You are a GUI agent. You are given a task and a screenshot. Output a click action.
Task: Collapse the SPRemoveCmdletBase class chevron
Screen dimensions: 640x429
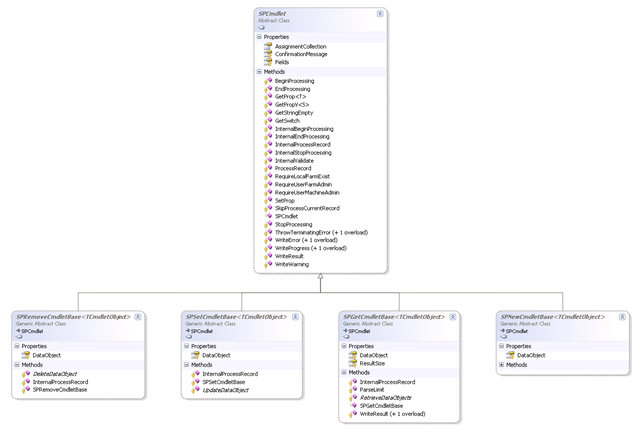coord(138,317)
